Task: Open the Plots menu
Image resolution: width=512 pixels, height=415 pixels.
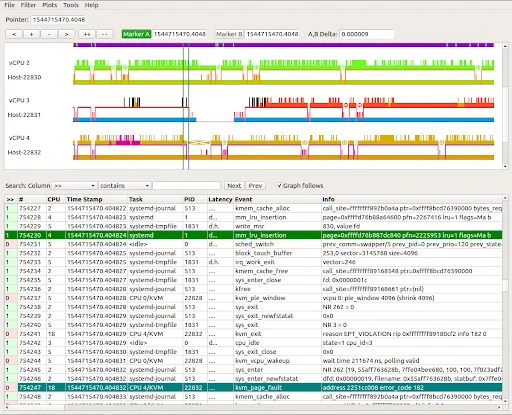Action: (50, 5)
